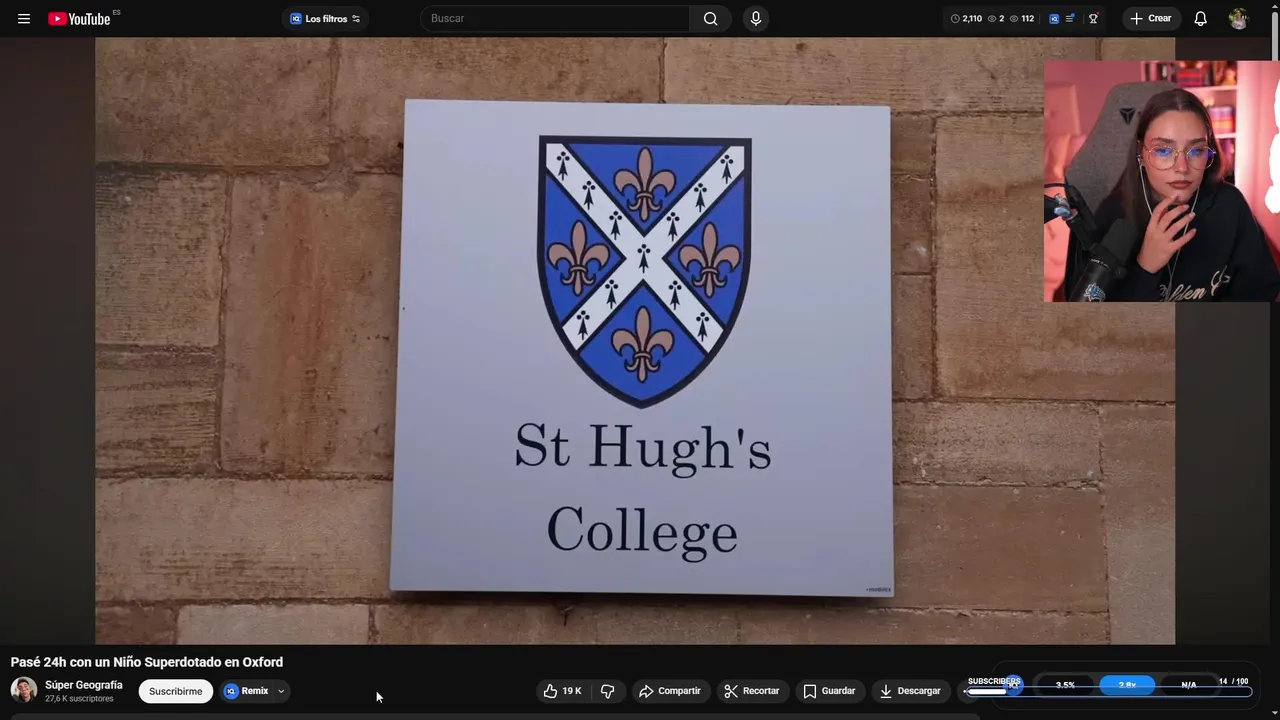The height and width of the screenshot is (720, 1280).
Task: Open the blue extension icon in top stats bar
Action: (x=1054, y=18)
